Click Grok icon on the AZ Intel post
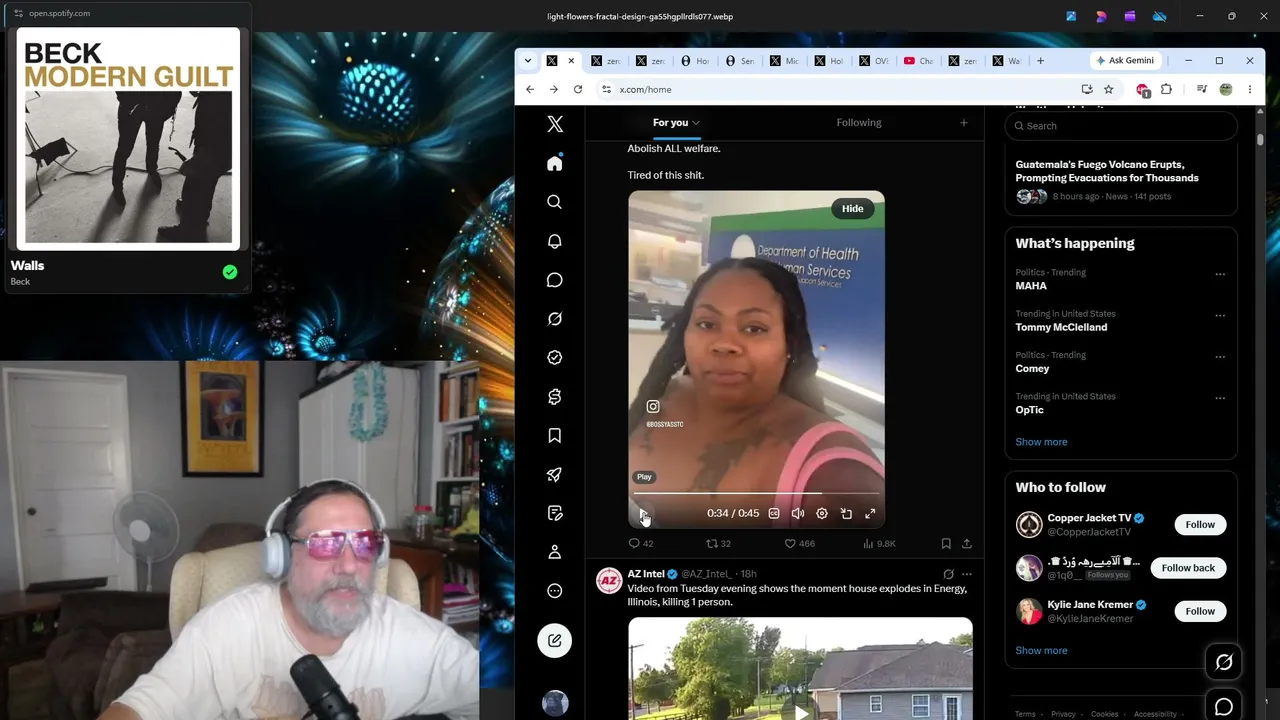 point(948,574)
